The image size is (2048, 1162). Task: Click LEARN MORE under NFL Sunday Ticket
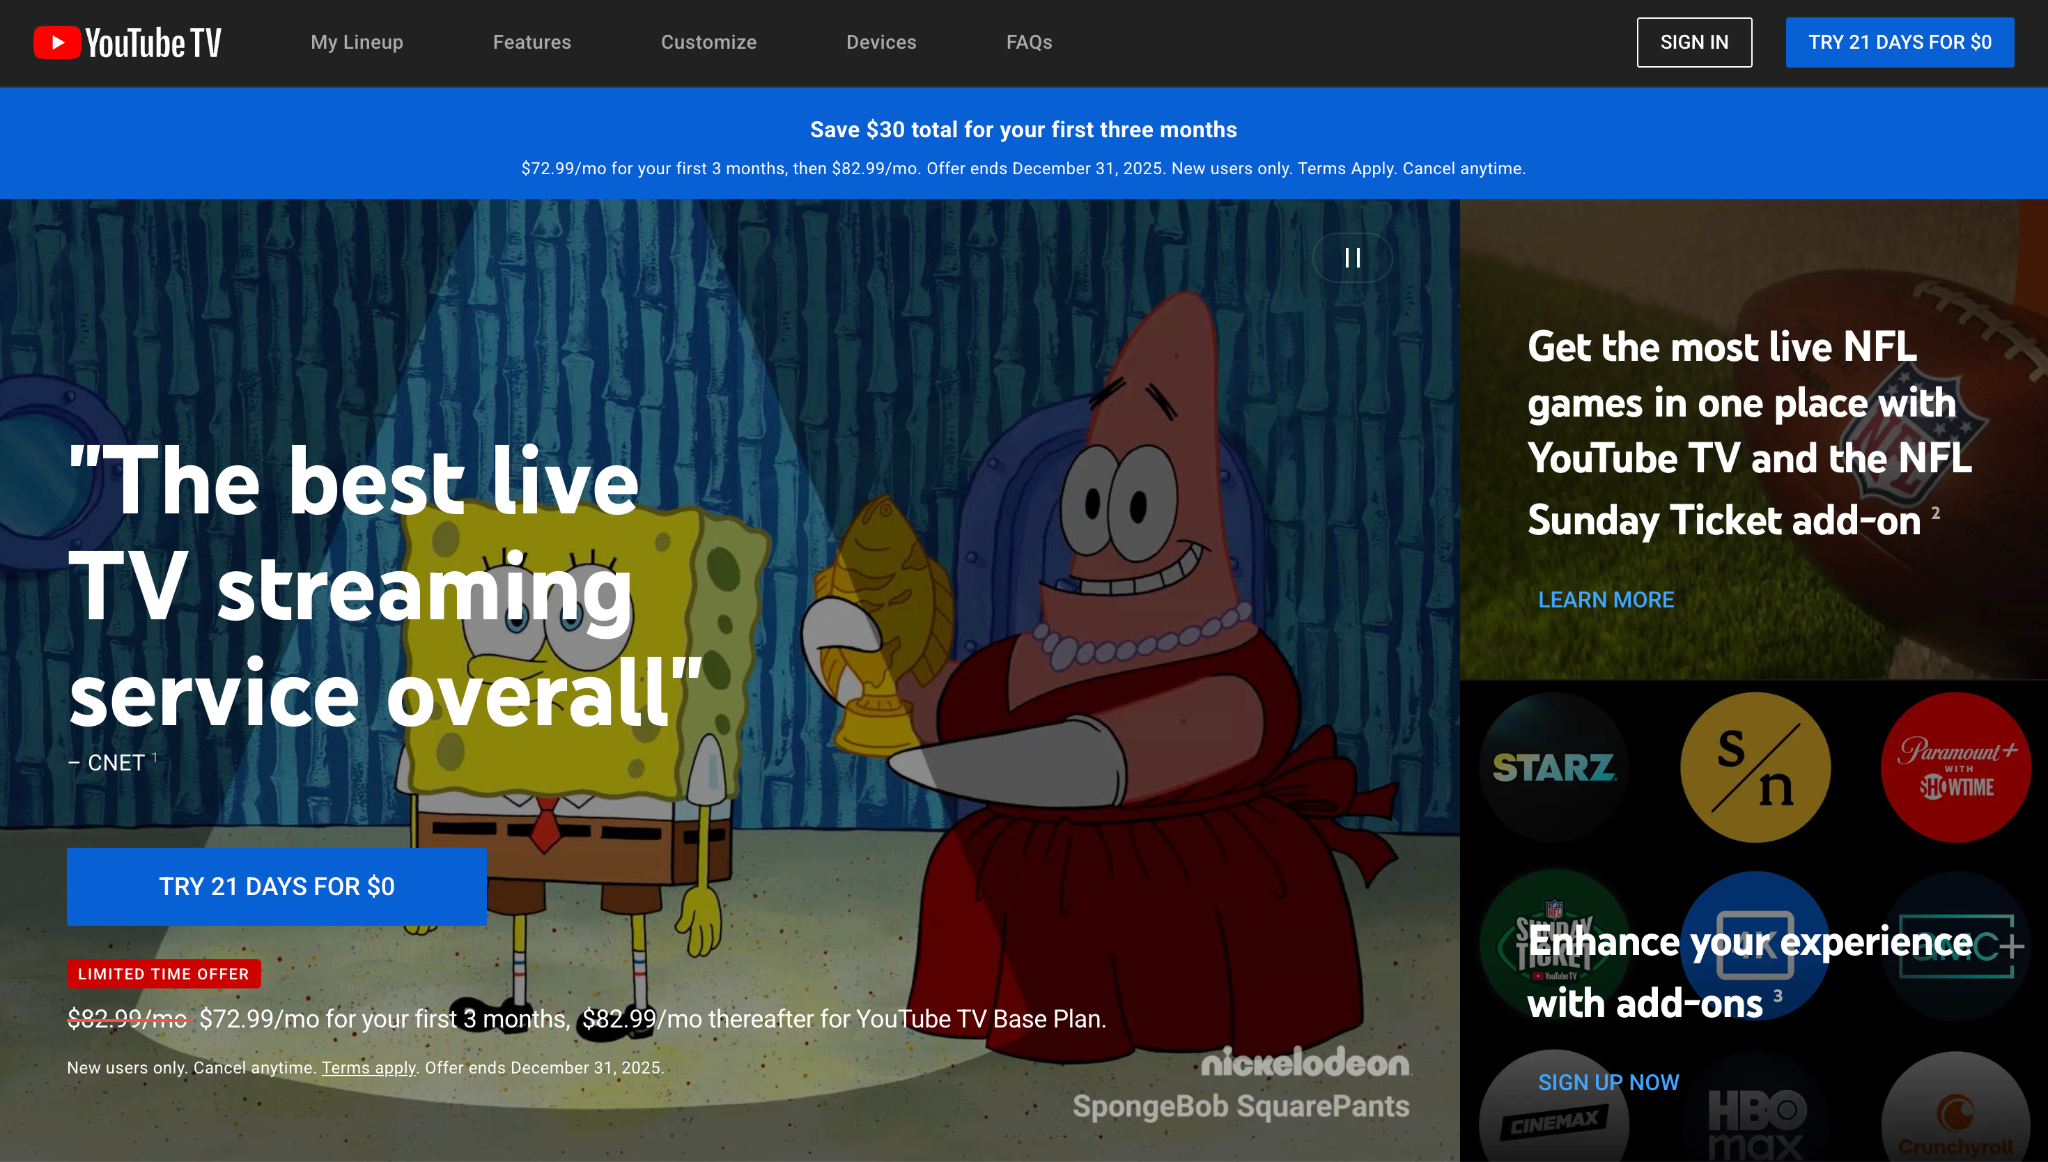click(x=1606, y=599)
